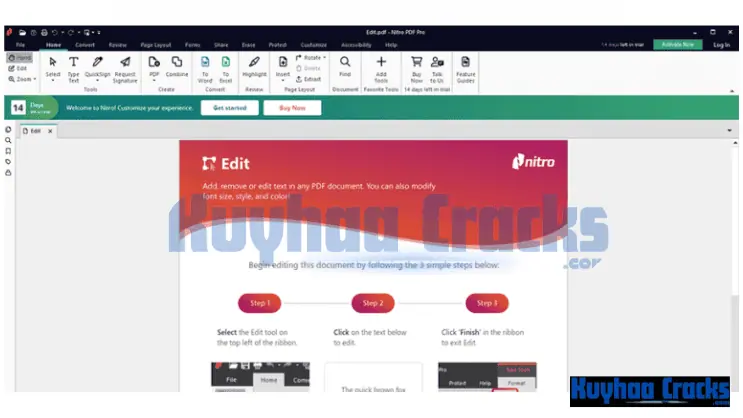
Task: Open the Page Layout ribbon tab
Action: (x=155, y=44)
